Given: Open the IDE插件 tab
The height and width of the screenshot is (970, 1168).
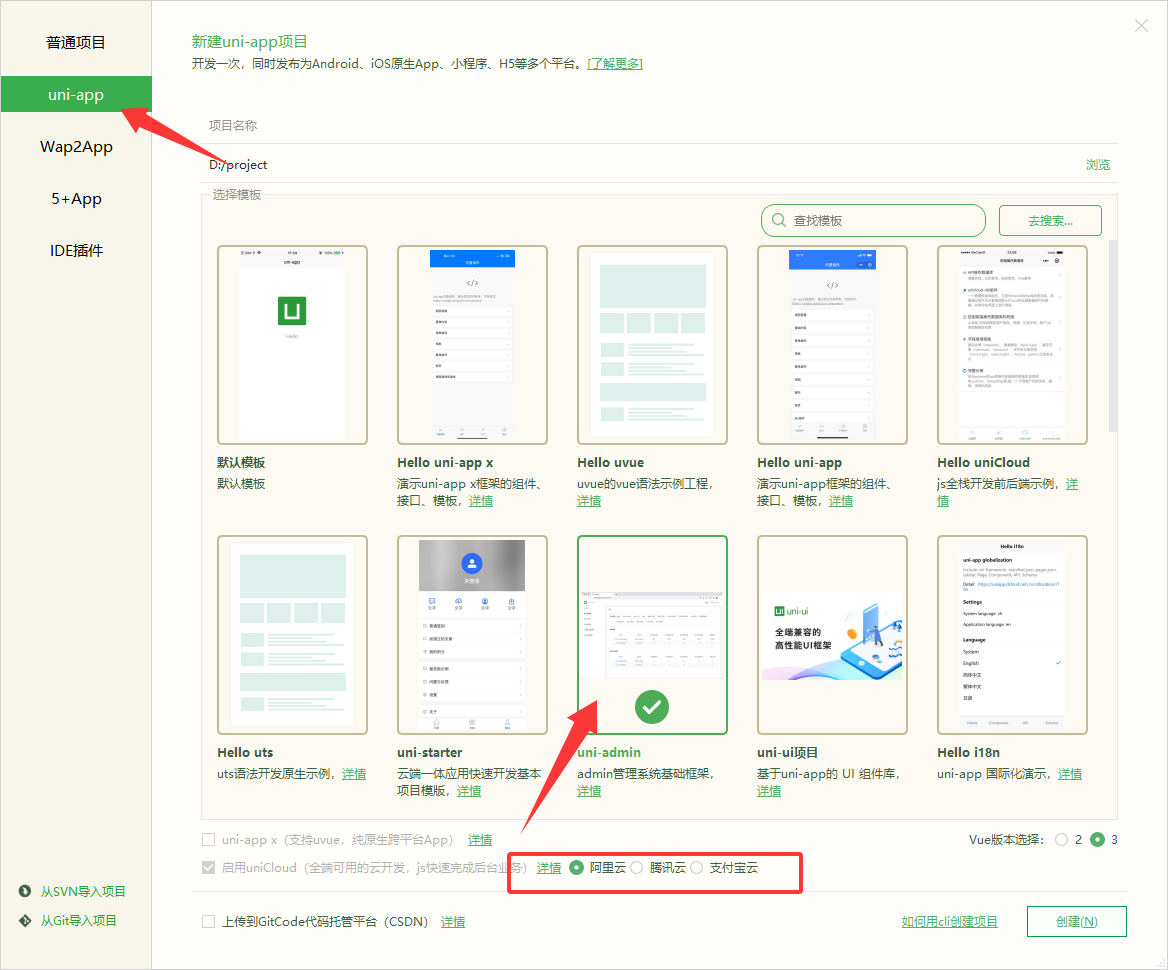Looking at the screenshot, I should pyautogui.click(x=76, y=251).
